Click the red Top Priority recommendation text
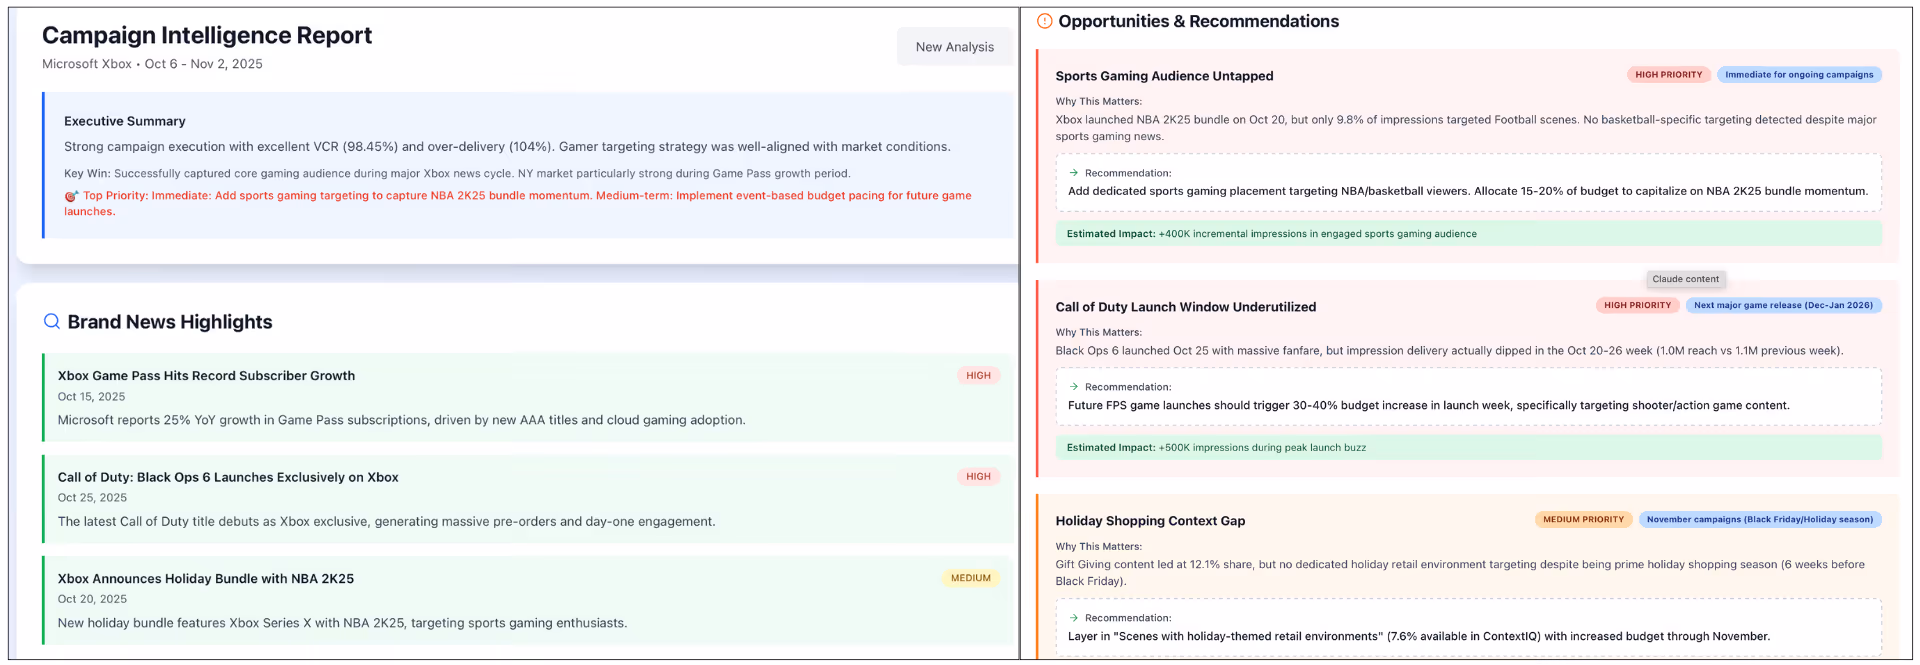The width and height of the screenshot is (1920, 665). (x=518, y=203)
